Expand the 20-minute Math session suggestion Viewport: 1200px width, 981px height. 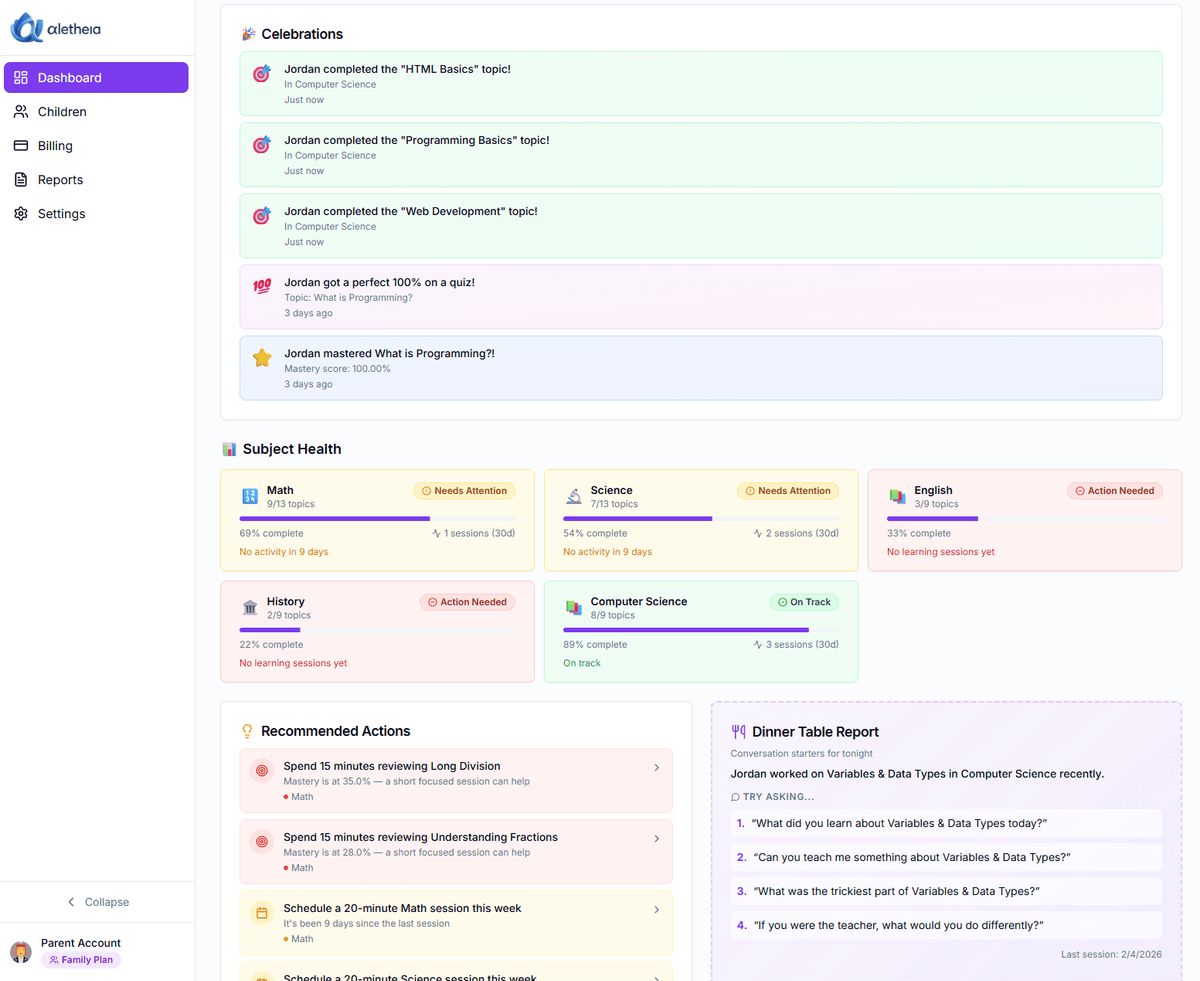tap(657, 909)
